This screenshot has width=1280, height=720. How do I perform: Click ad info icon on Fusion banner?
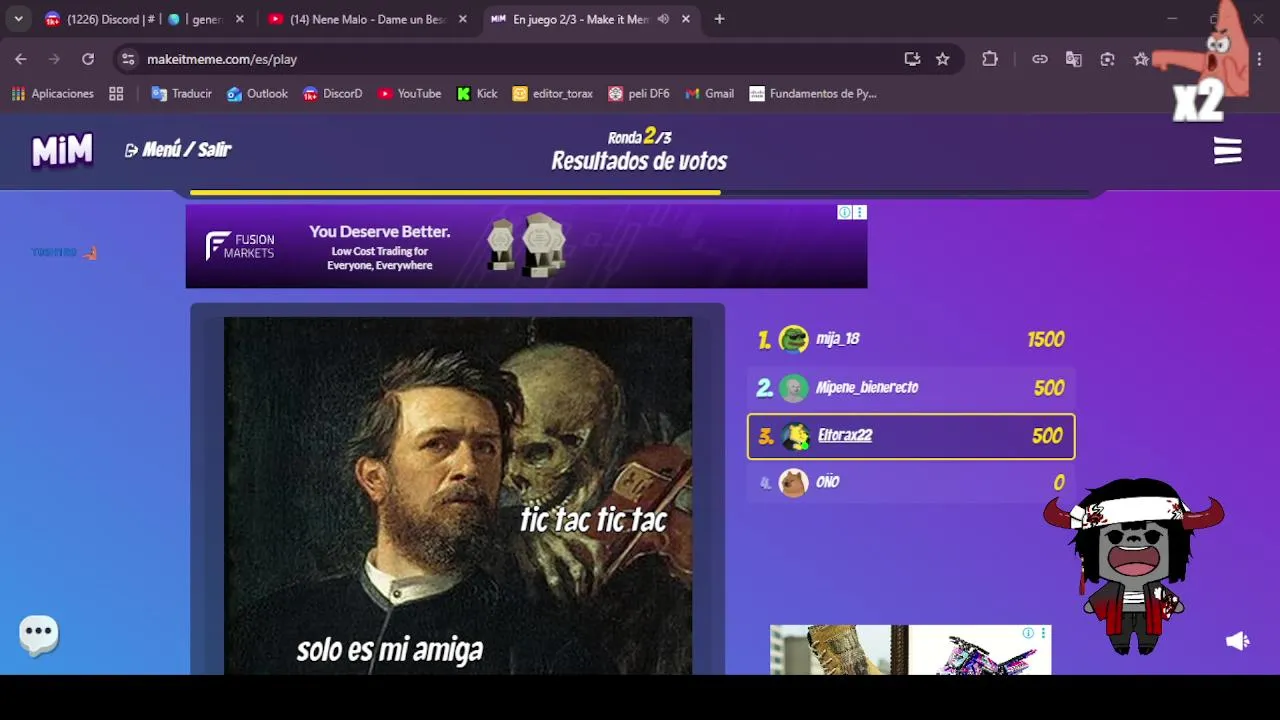click(845, 212)
